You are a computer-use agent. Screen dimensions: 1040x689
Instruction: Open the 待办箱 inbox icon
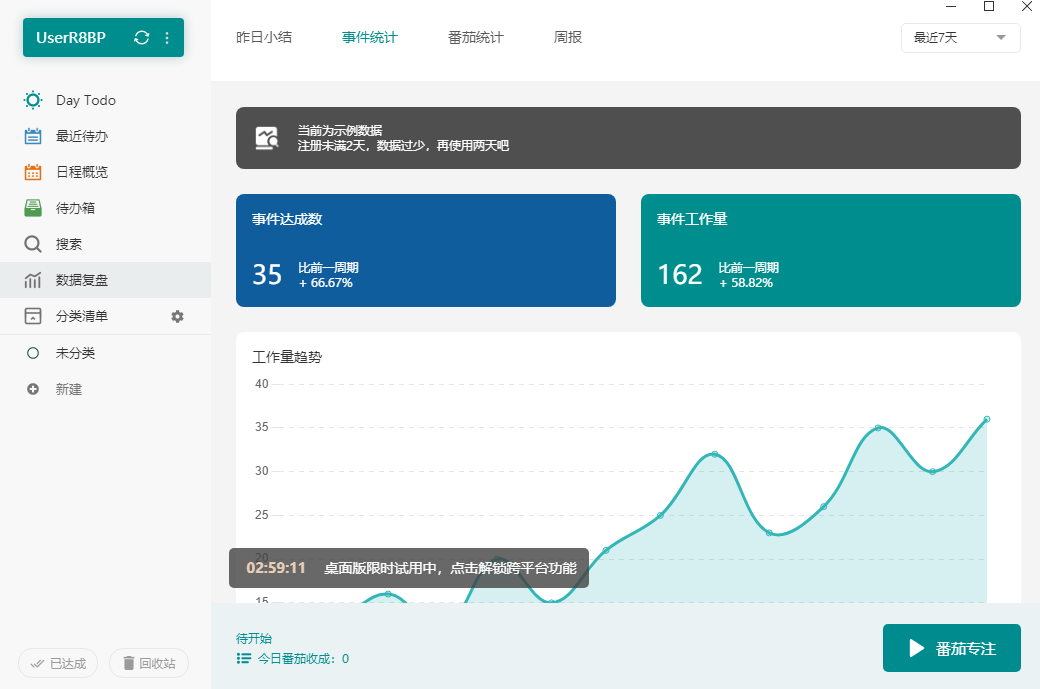31,207
